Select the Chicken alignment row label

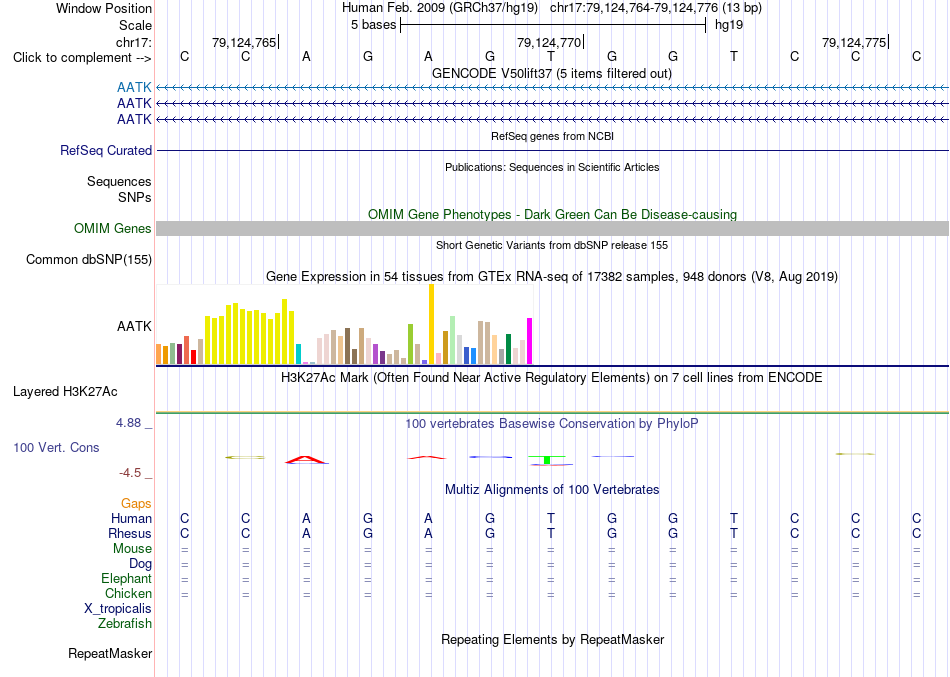tap(128, 593)
